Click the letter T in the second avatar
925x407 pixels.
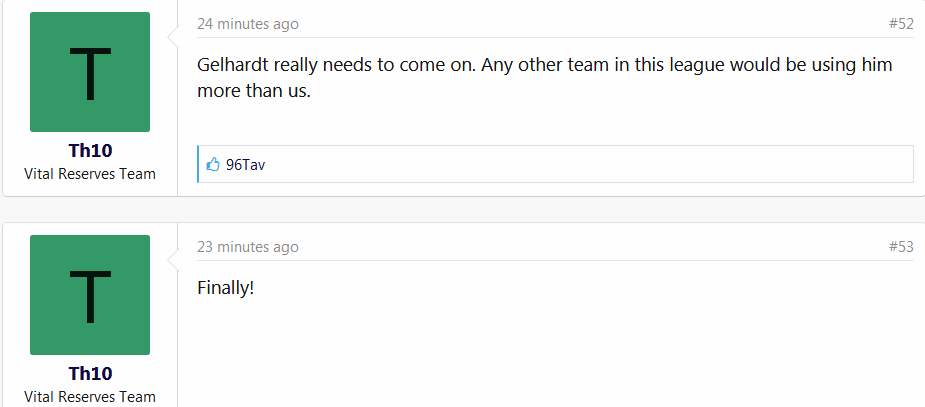(x=90, y=297)
